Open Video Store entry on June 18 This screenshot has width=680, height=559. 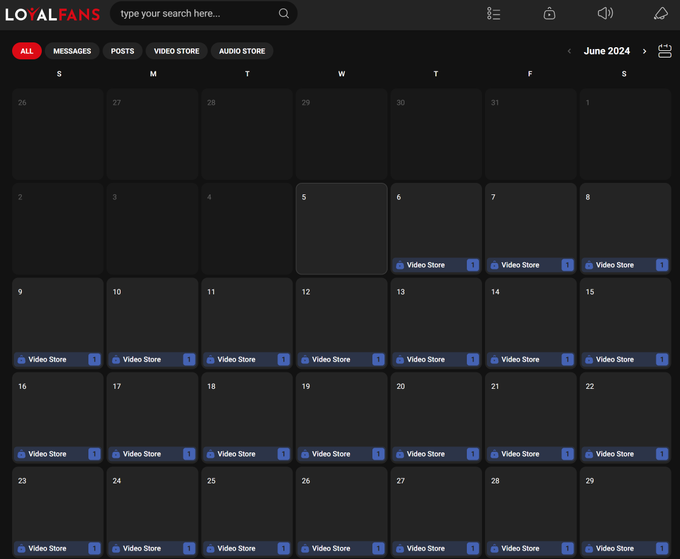click(x=247, y=454)
